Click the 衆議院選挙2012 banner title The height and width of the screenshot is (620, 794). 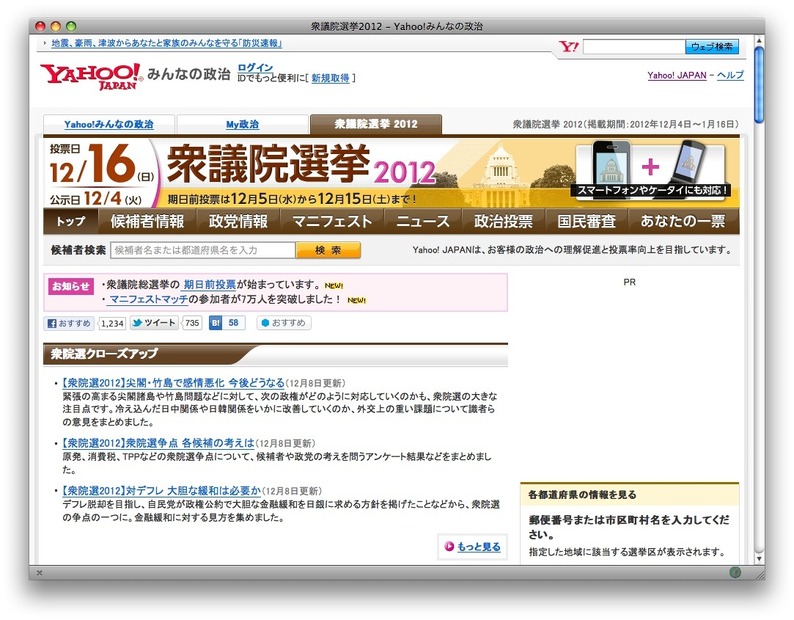(x=301, y=165)
